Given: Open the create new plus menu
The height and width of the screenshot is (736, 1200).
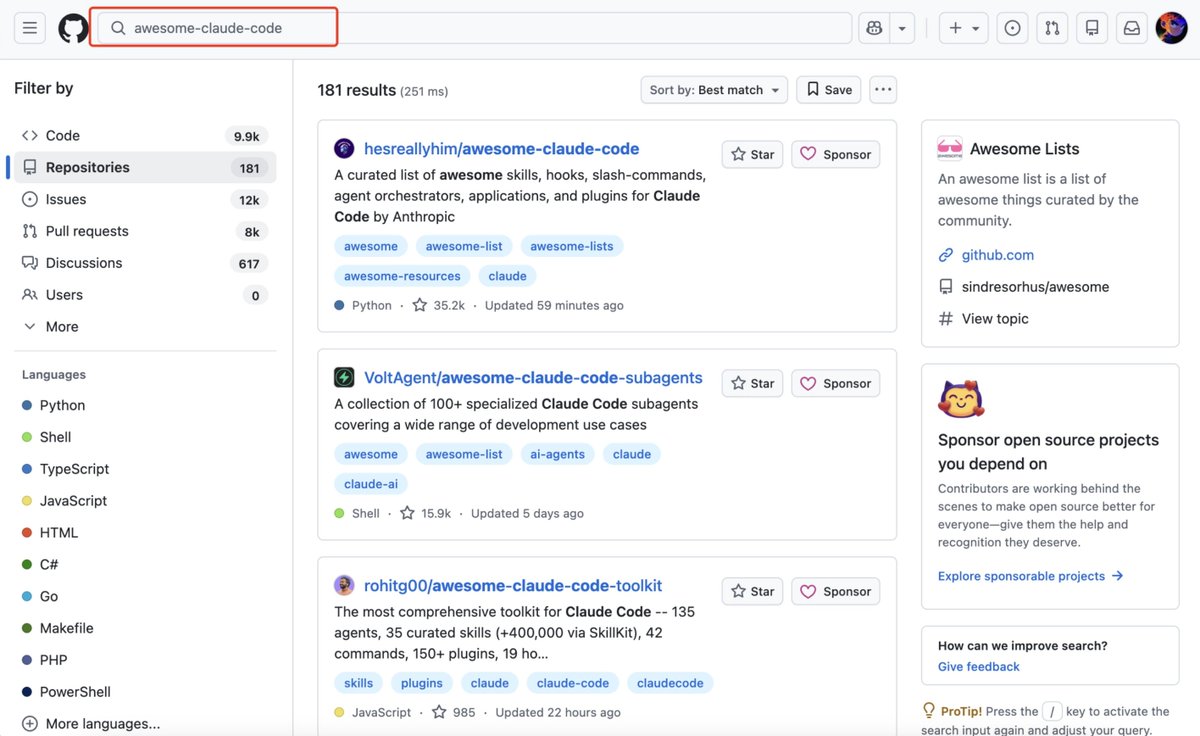Looking at the screenshot, I should [965, 28].
